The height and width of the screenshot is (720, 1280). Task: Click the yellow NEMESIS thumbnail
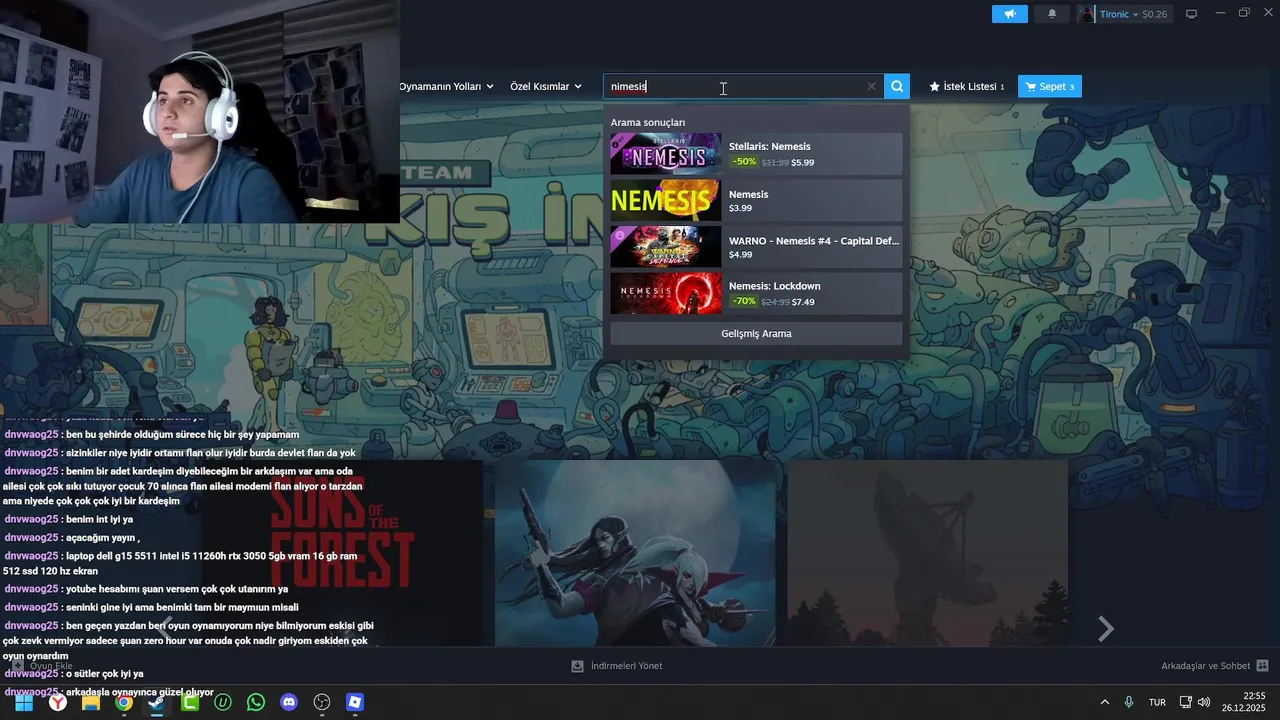click(x=666, y=200)
